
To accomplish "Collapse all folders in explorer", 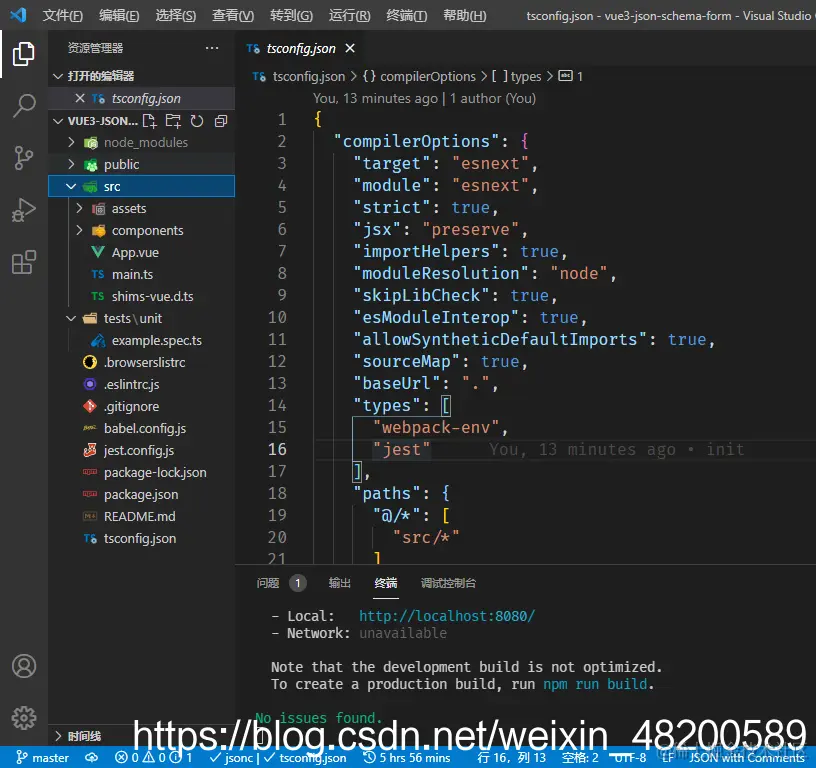I will click(x=221, y=121).
